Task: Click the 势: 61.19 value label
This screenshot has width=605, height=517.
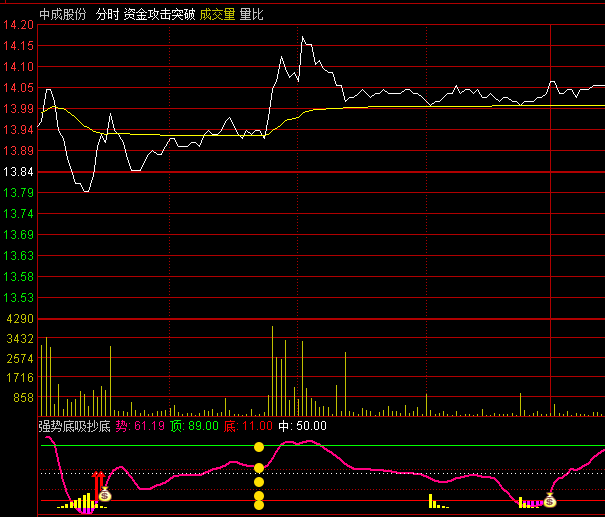Action: coord(140,426)
